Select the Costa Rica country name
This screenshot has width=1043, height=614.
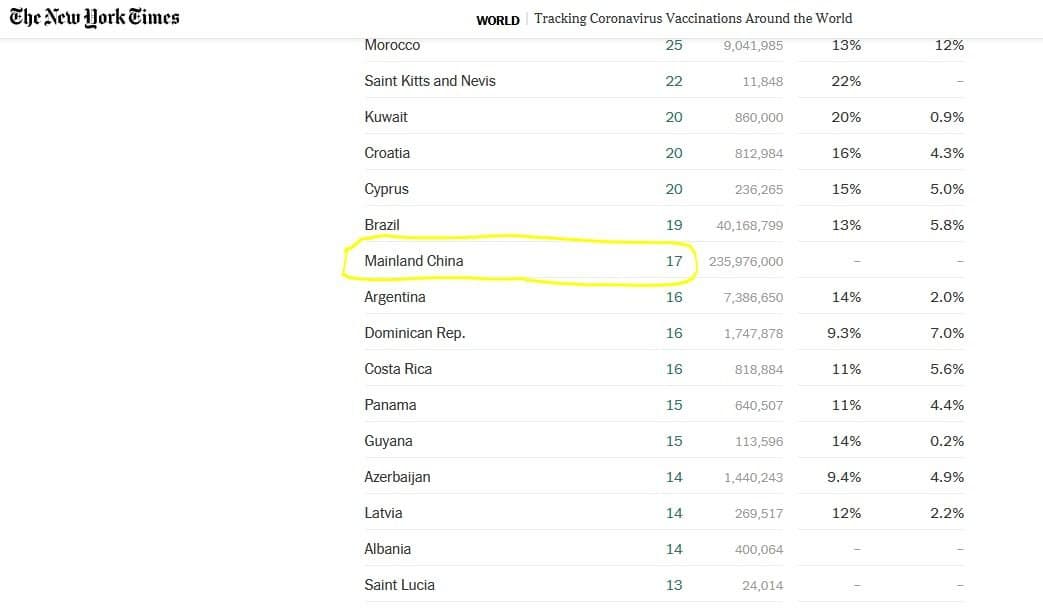coord(398,369)
